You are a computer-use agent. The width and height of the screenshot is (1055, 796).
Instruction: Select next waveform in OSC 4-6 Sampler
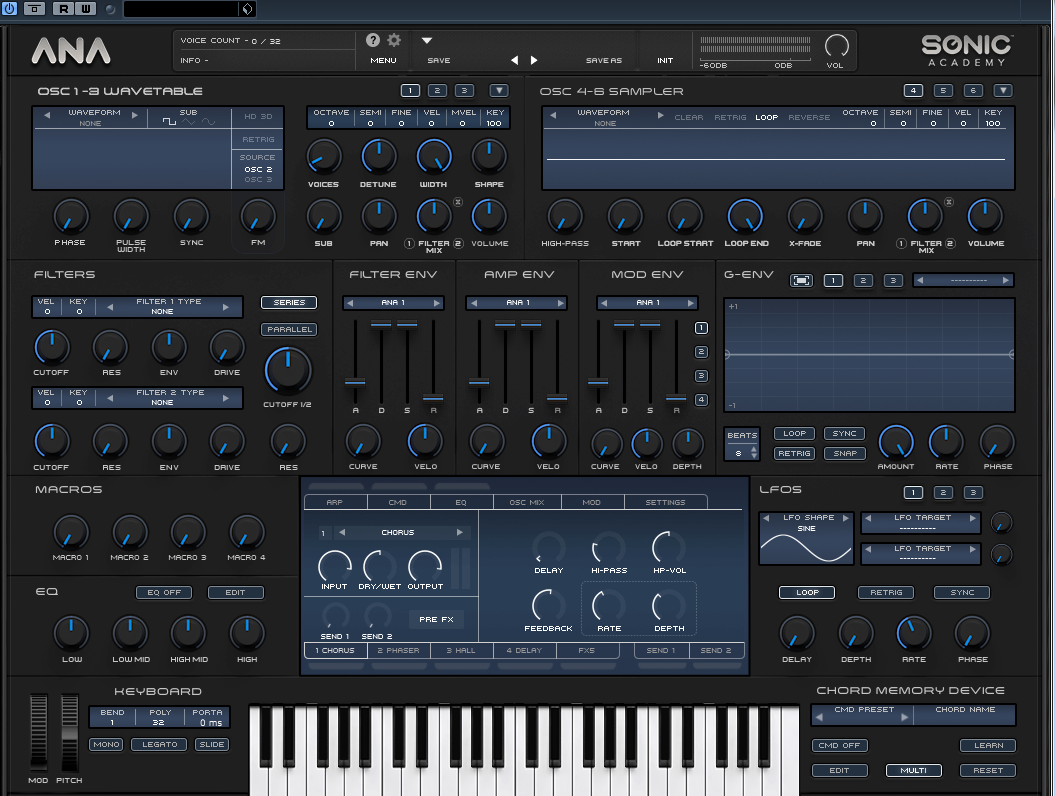point(661,115)
